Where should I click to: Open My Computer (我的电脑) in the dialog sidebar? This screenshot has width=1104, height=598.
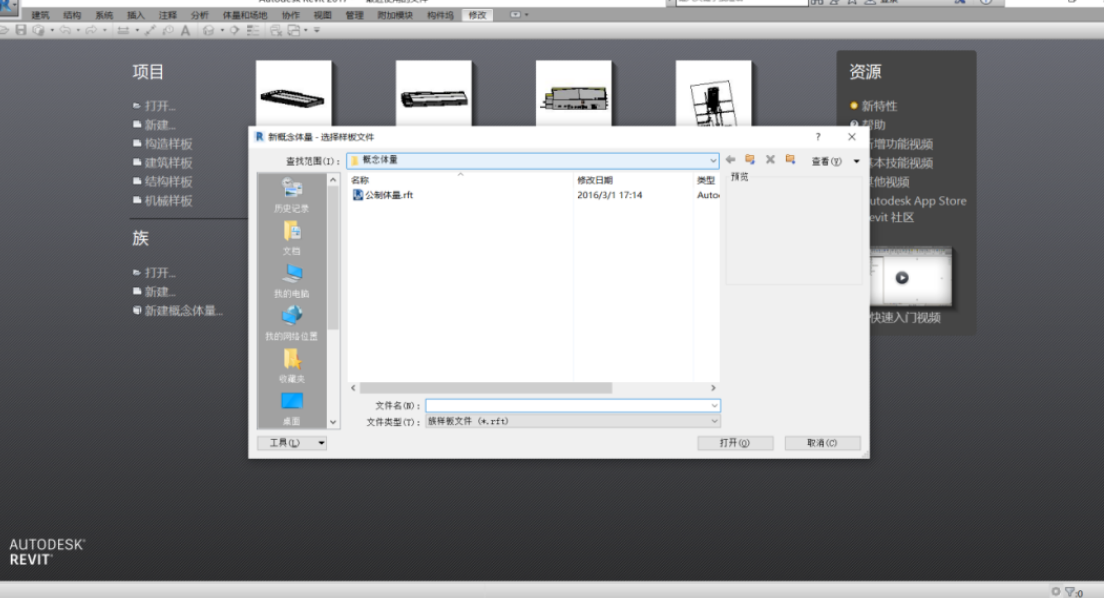pyautogui.click(x=291, y=280)
